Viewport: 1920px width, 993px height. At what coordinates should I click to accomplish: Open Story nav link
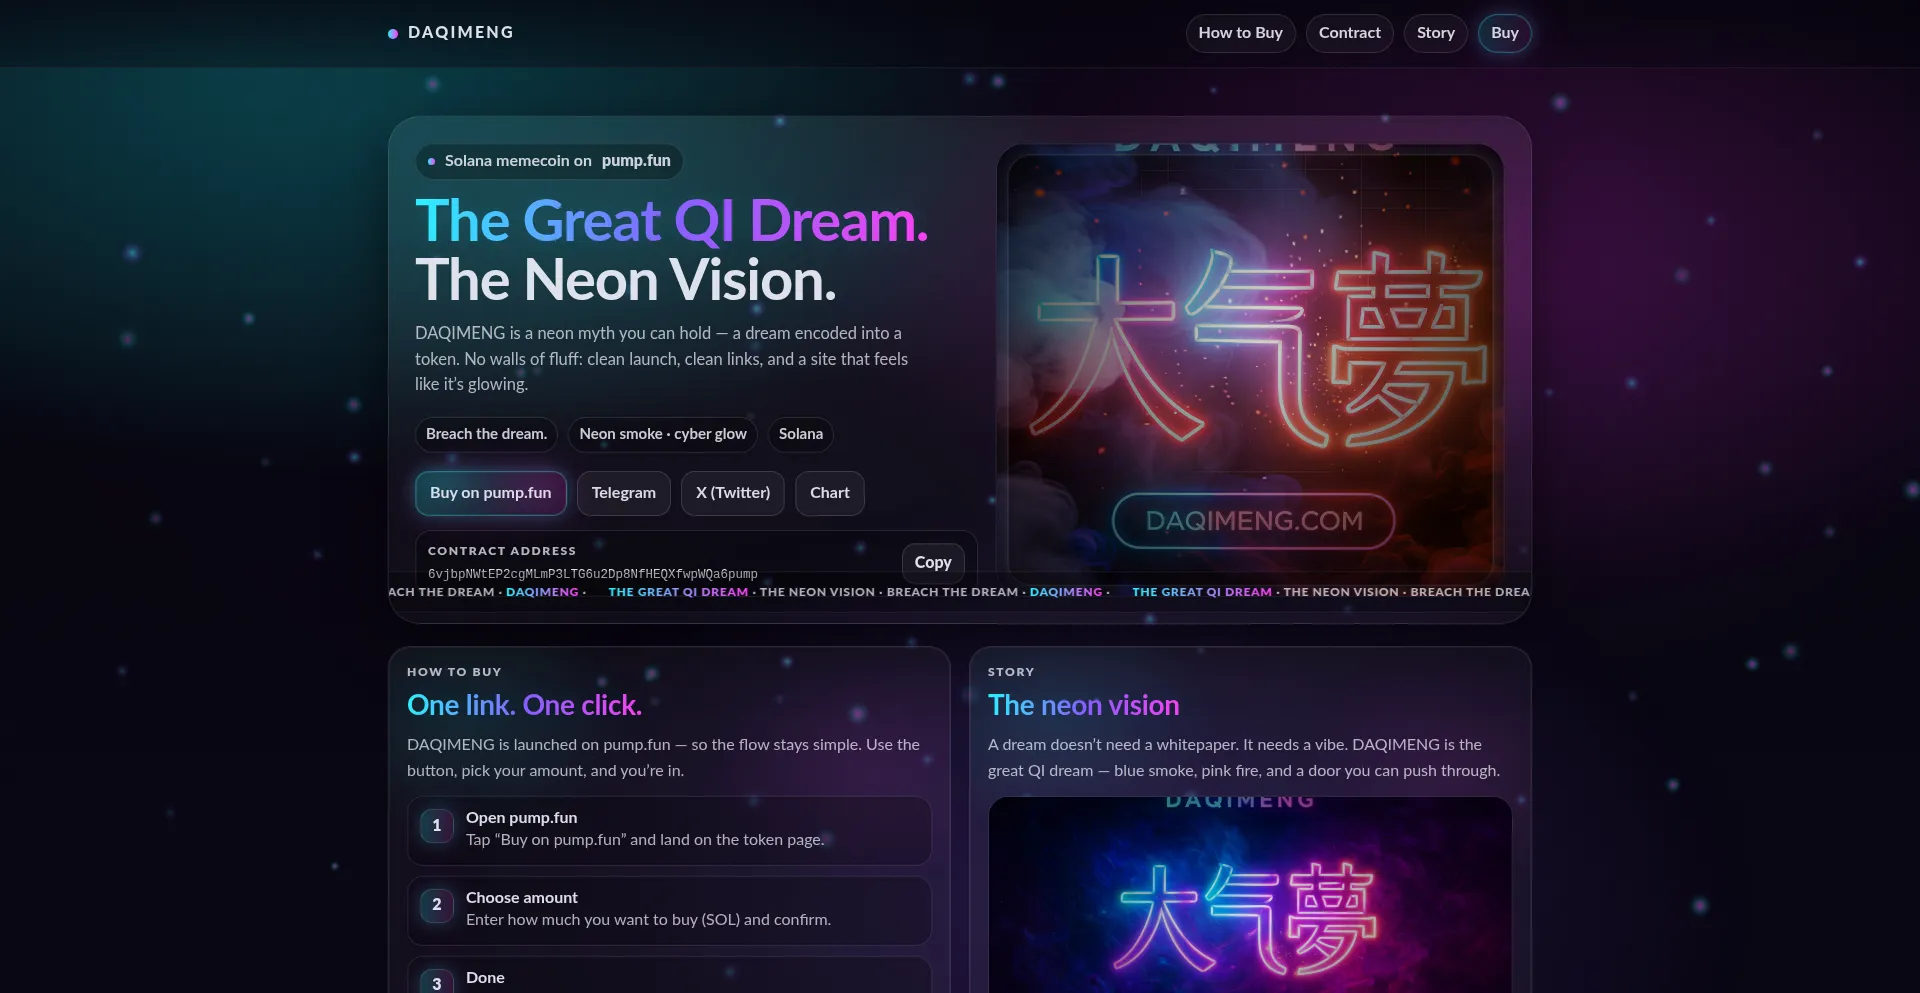(1436, 33)
